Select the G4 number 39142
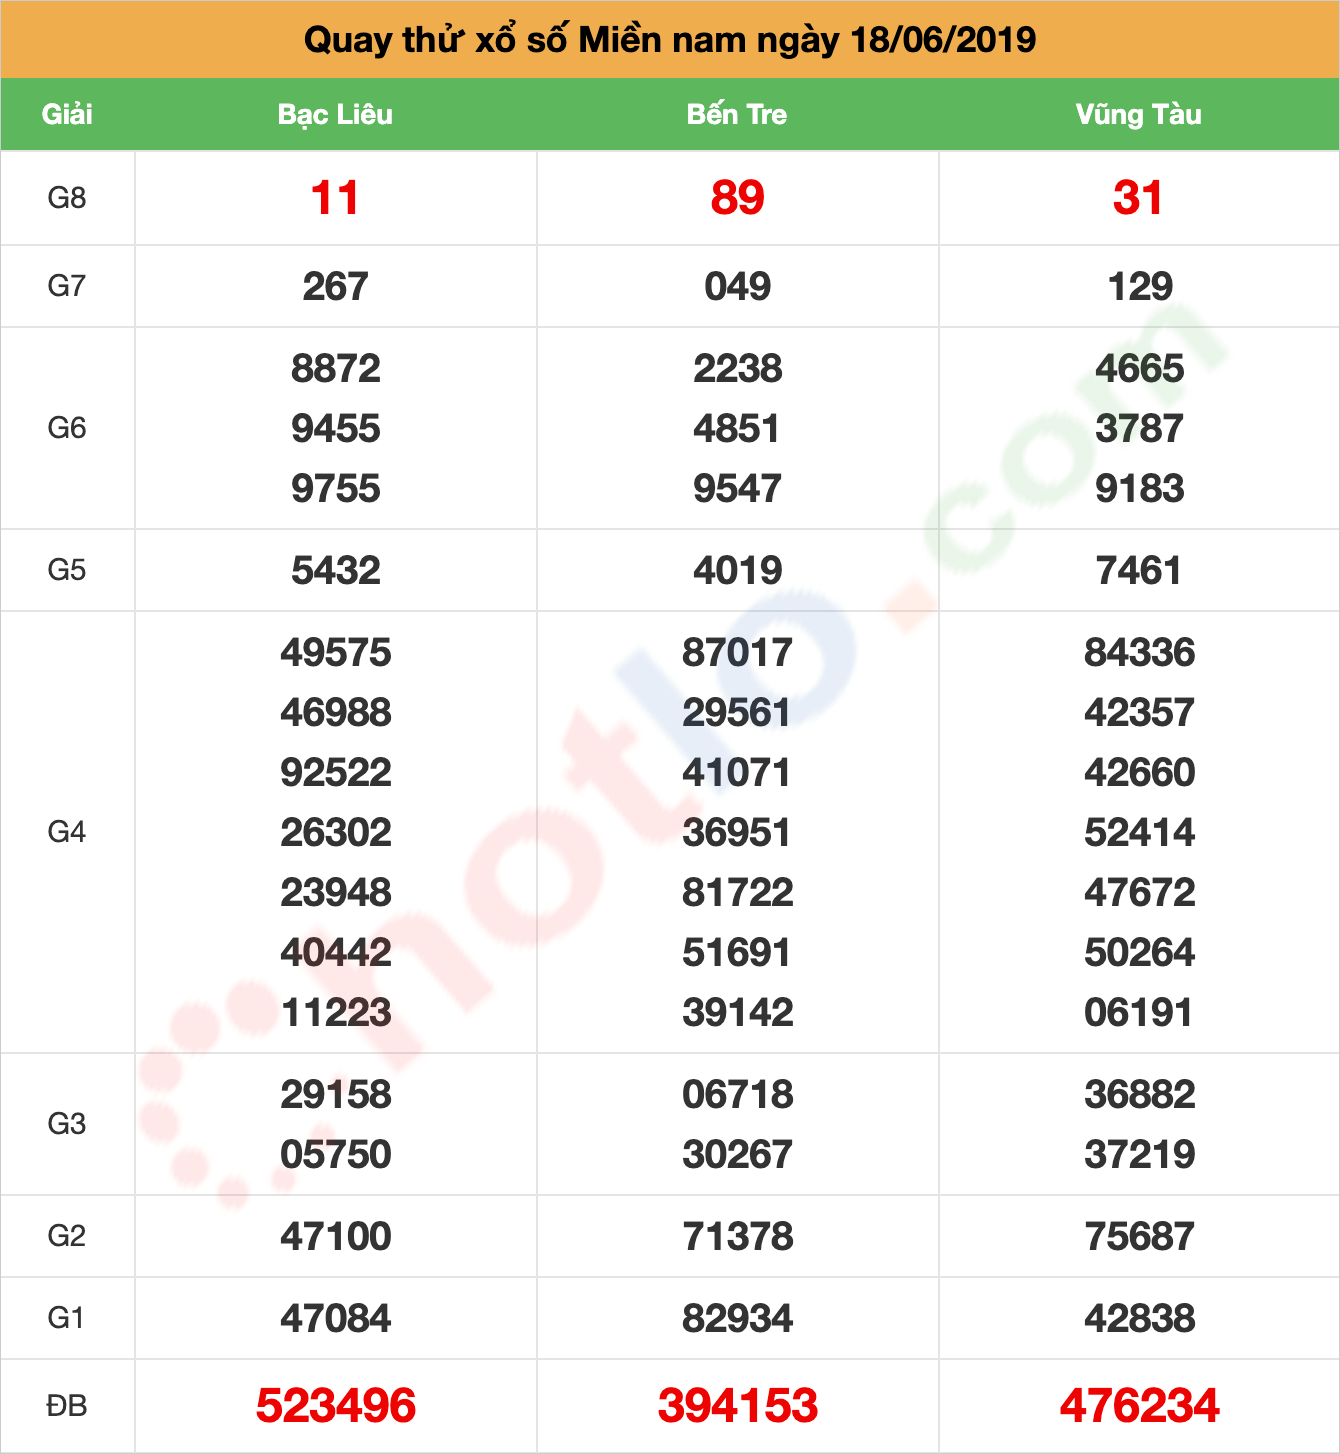Image resolution: width=1340 pixels, height=1454 pixels. [x=737, y=1013]
